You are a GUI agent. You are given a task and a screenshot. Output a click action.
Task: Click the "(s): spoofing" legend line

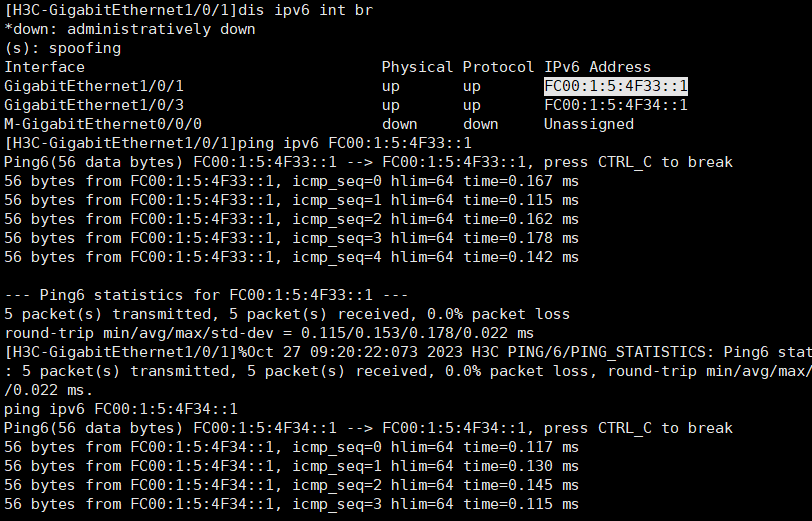(x=63, y=48)
